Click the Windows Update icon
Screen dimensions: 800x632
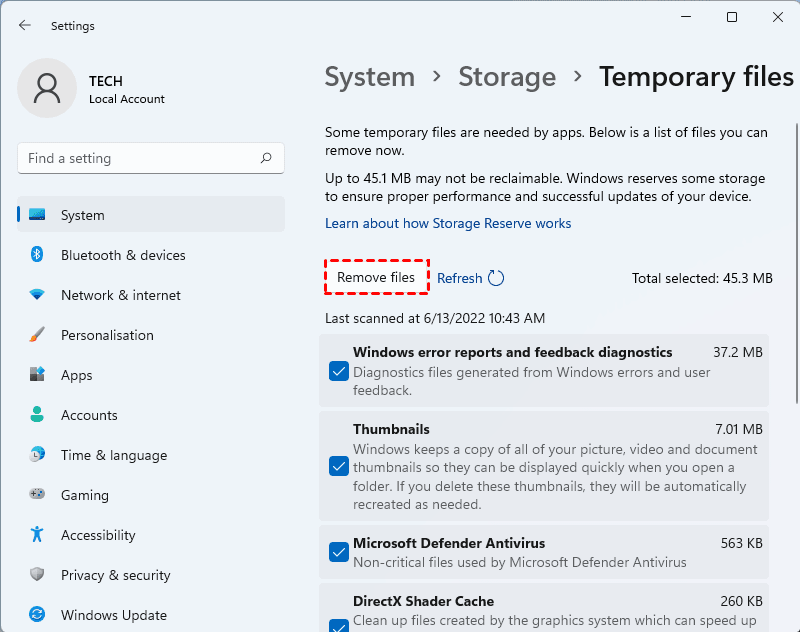point(37,615)
